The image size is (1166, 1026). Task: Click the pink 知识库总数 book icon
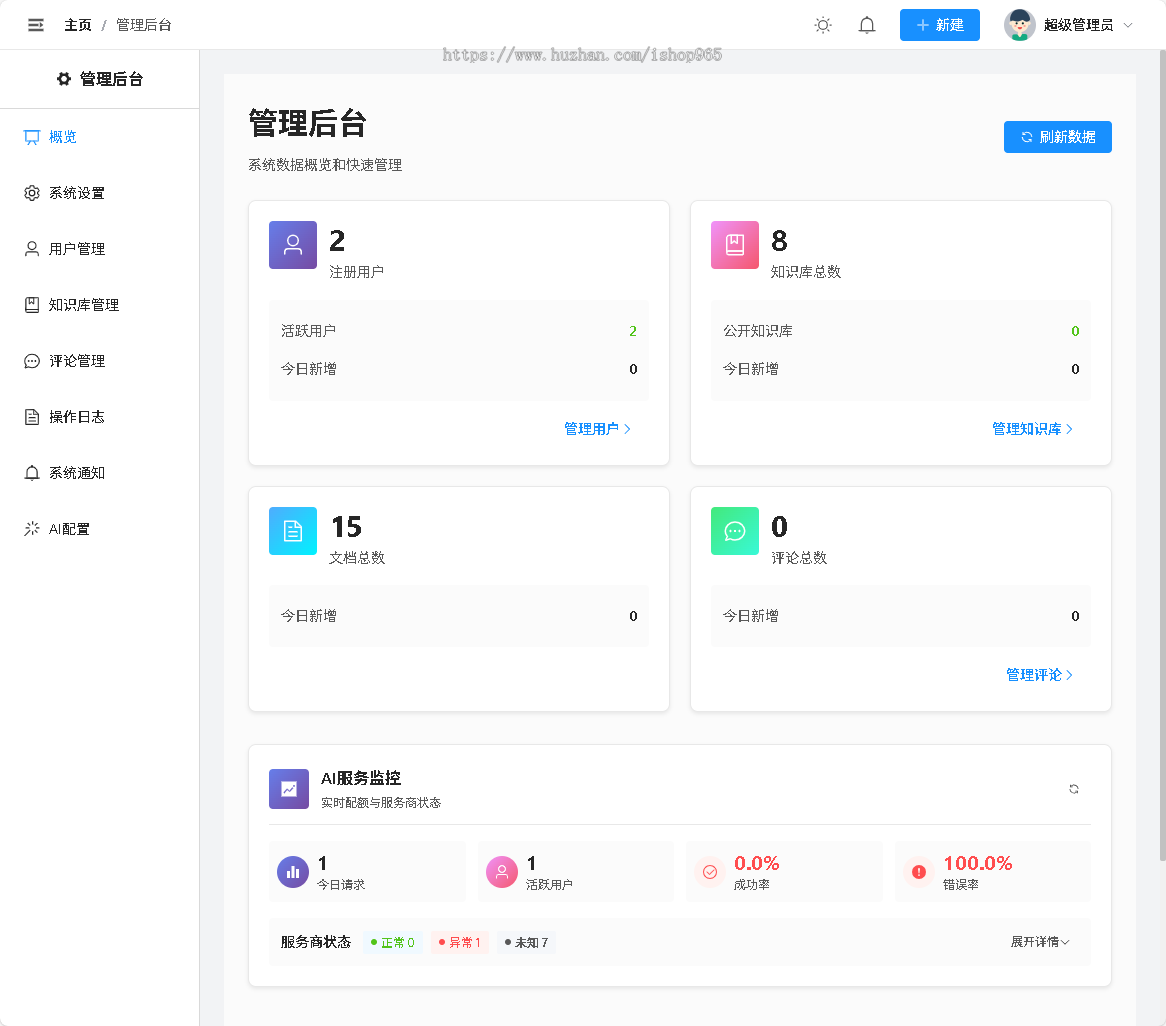coord(735,245)
